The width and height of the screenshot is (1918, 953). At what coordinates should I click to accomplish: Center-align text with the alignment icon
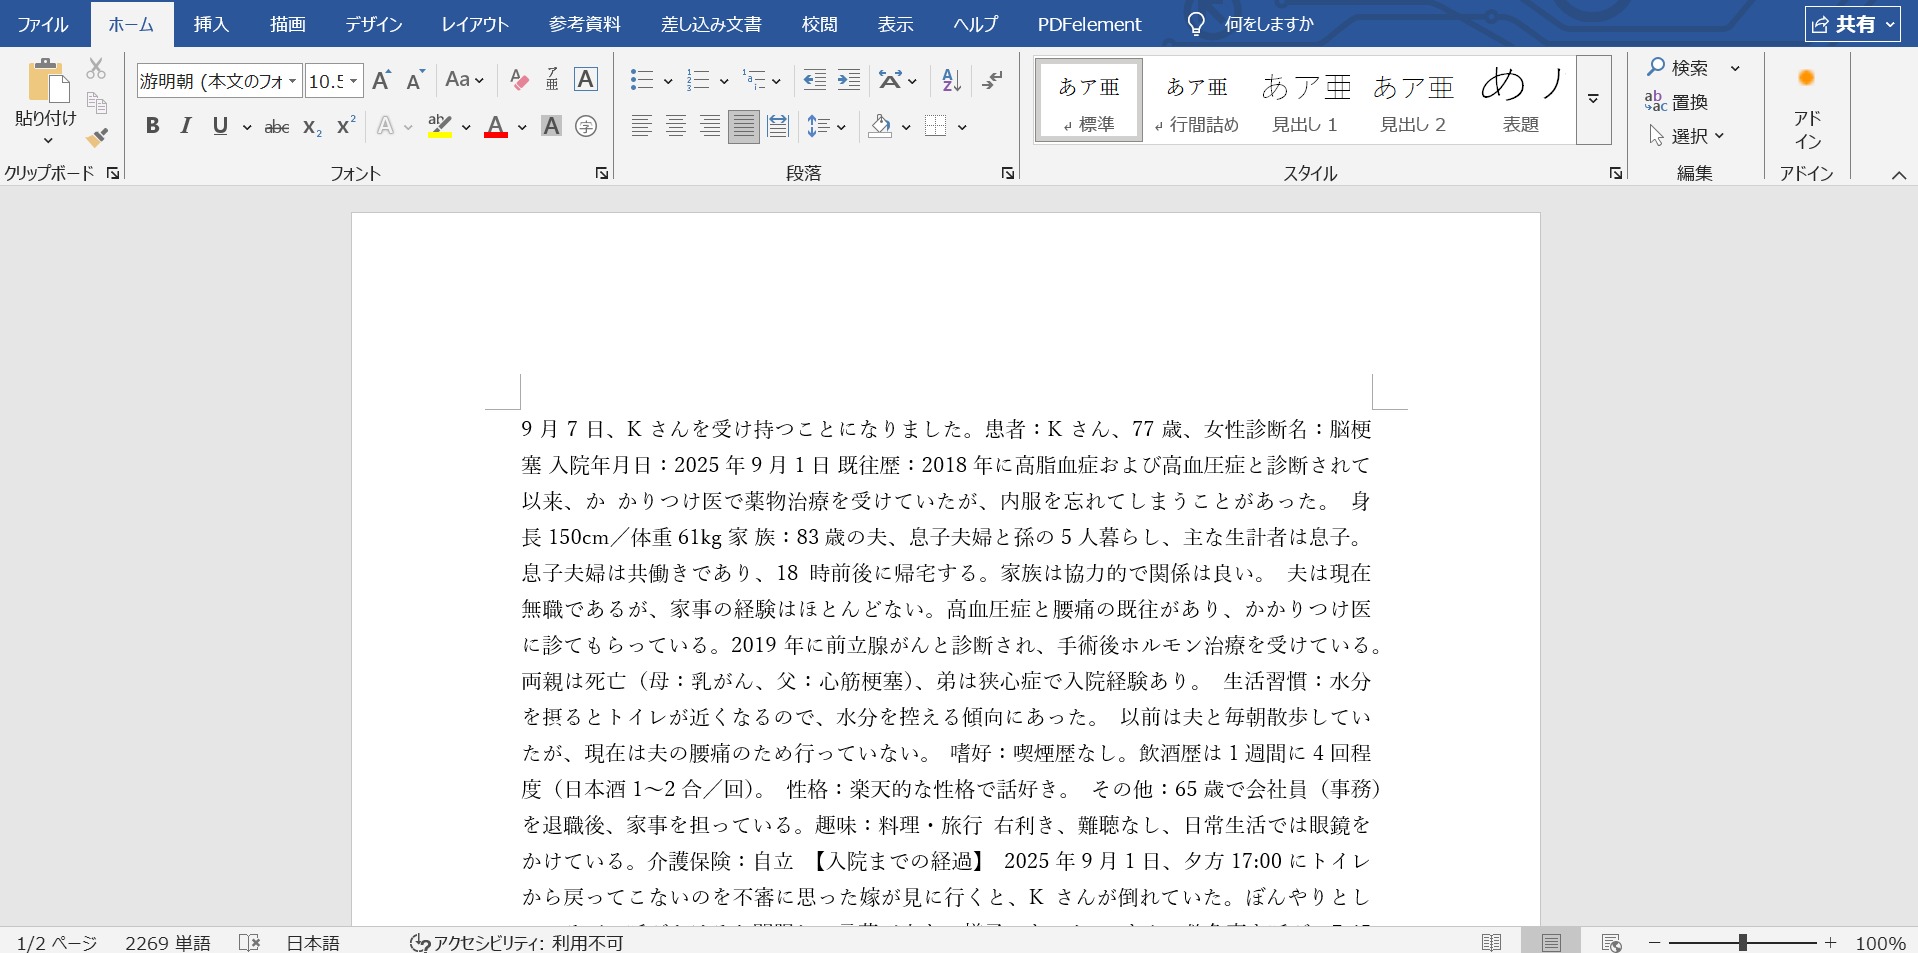tap(676, 126)
